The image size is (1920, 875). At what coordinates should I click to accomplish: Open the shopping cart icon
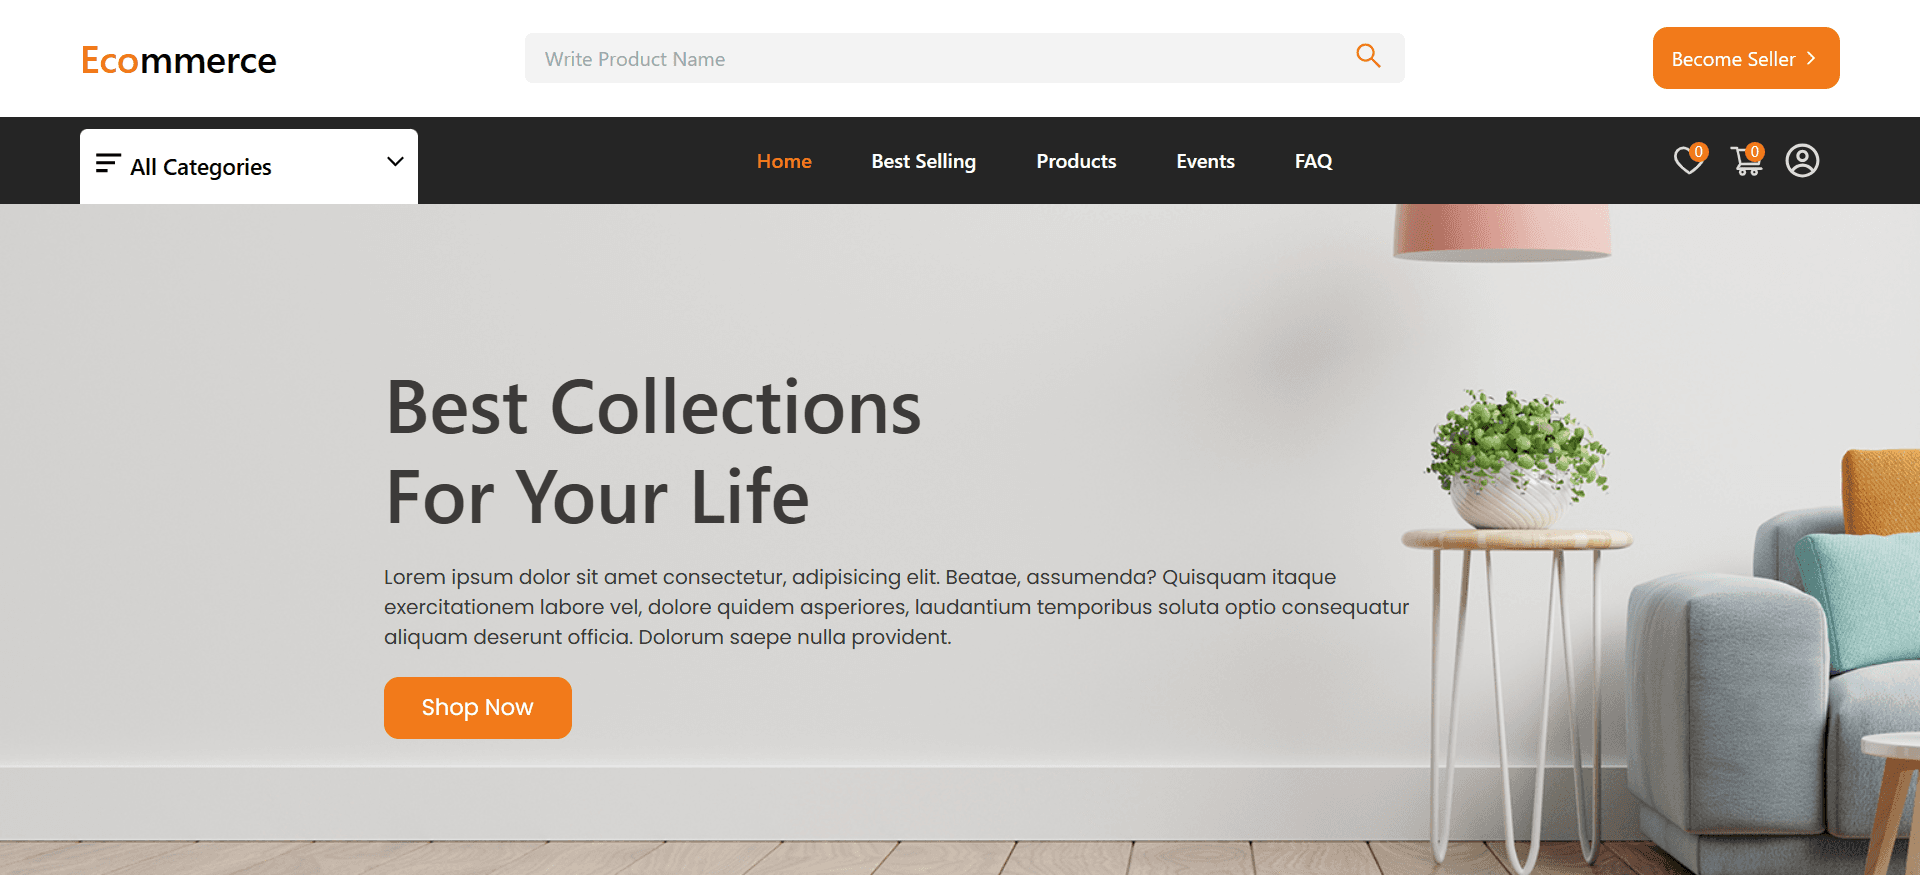[x=1746, y=160]
